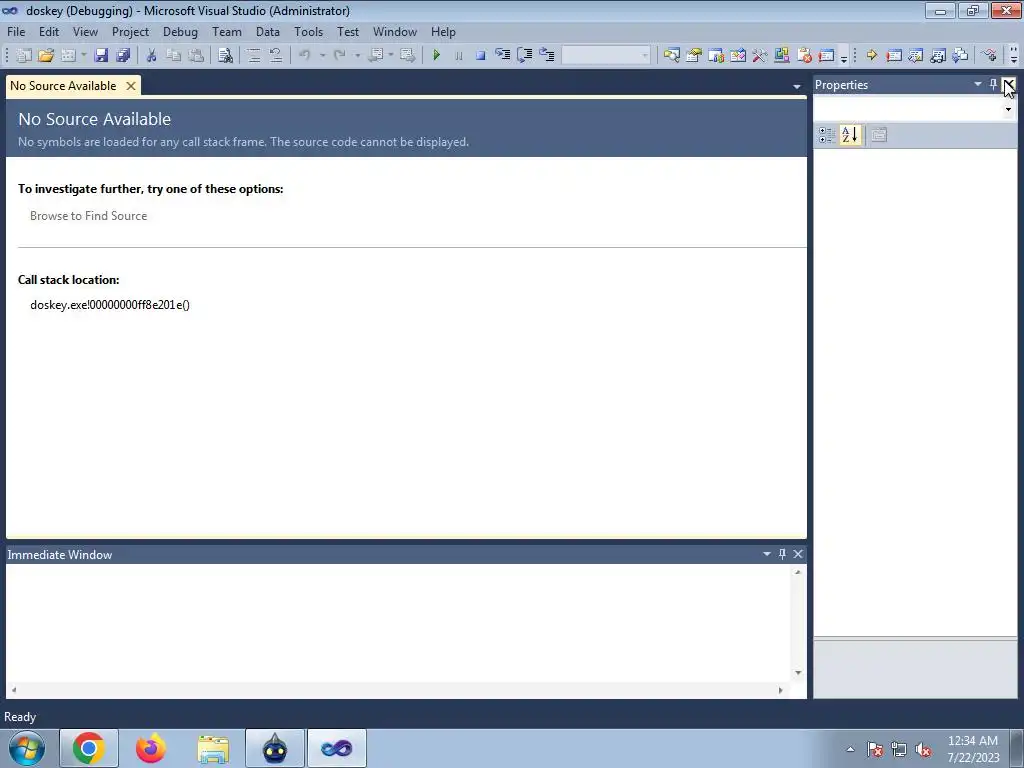
Task: Open the active documents list dropdown
Action: tap(797, 86)
